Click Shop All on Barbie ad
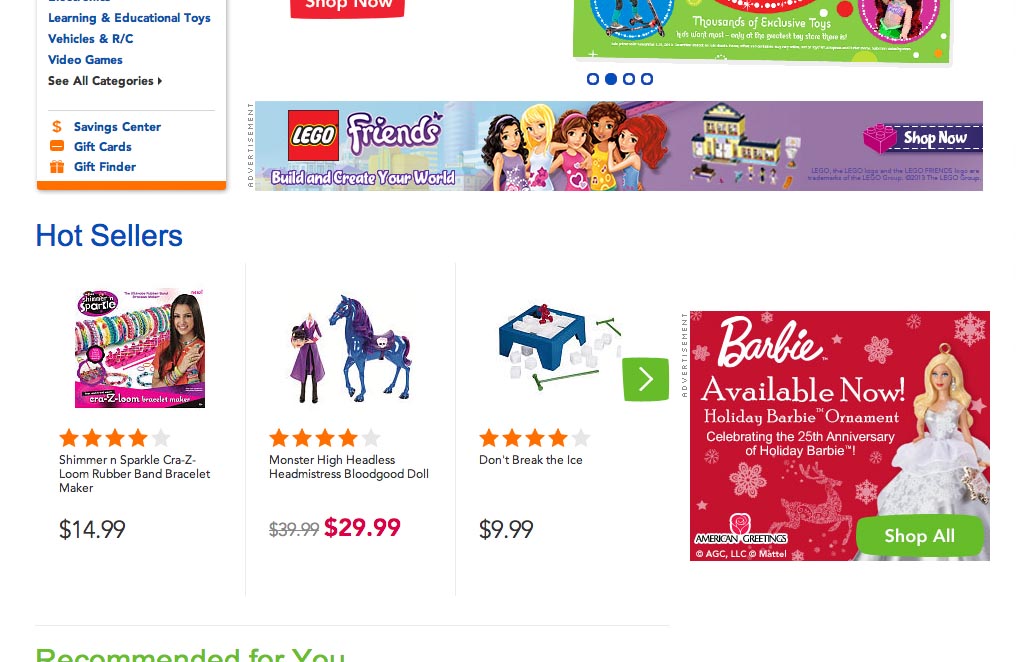Viewport: 1023px width, 662px height. [x=919, y=536]
